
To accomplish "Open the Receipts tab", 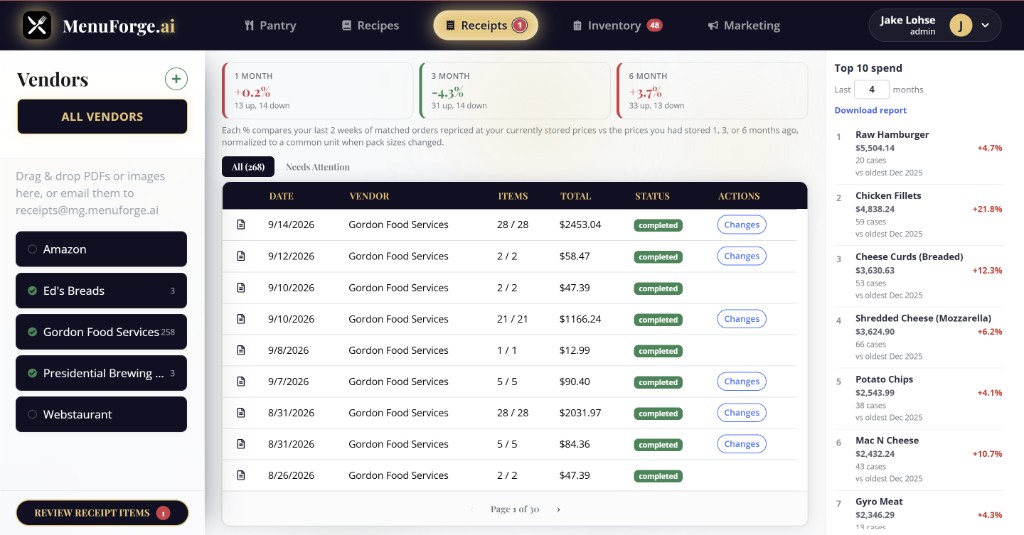I will (486, 25).
